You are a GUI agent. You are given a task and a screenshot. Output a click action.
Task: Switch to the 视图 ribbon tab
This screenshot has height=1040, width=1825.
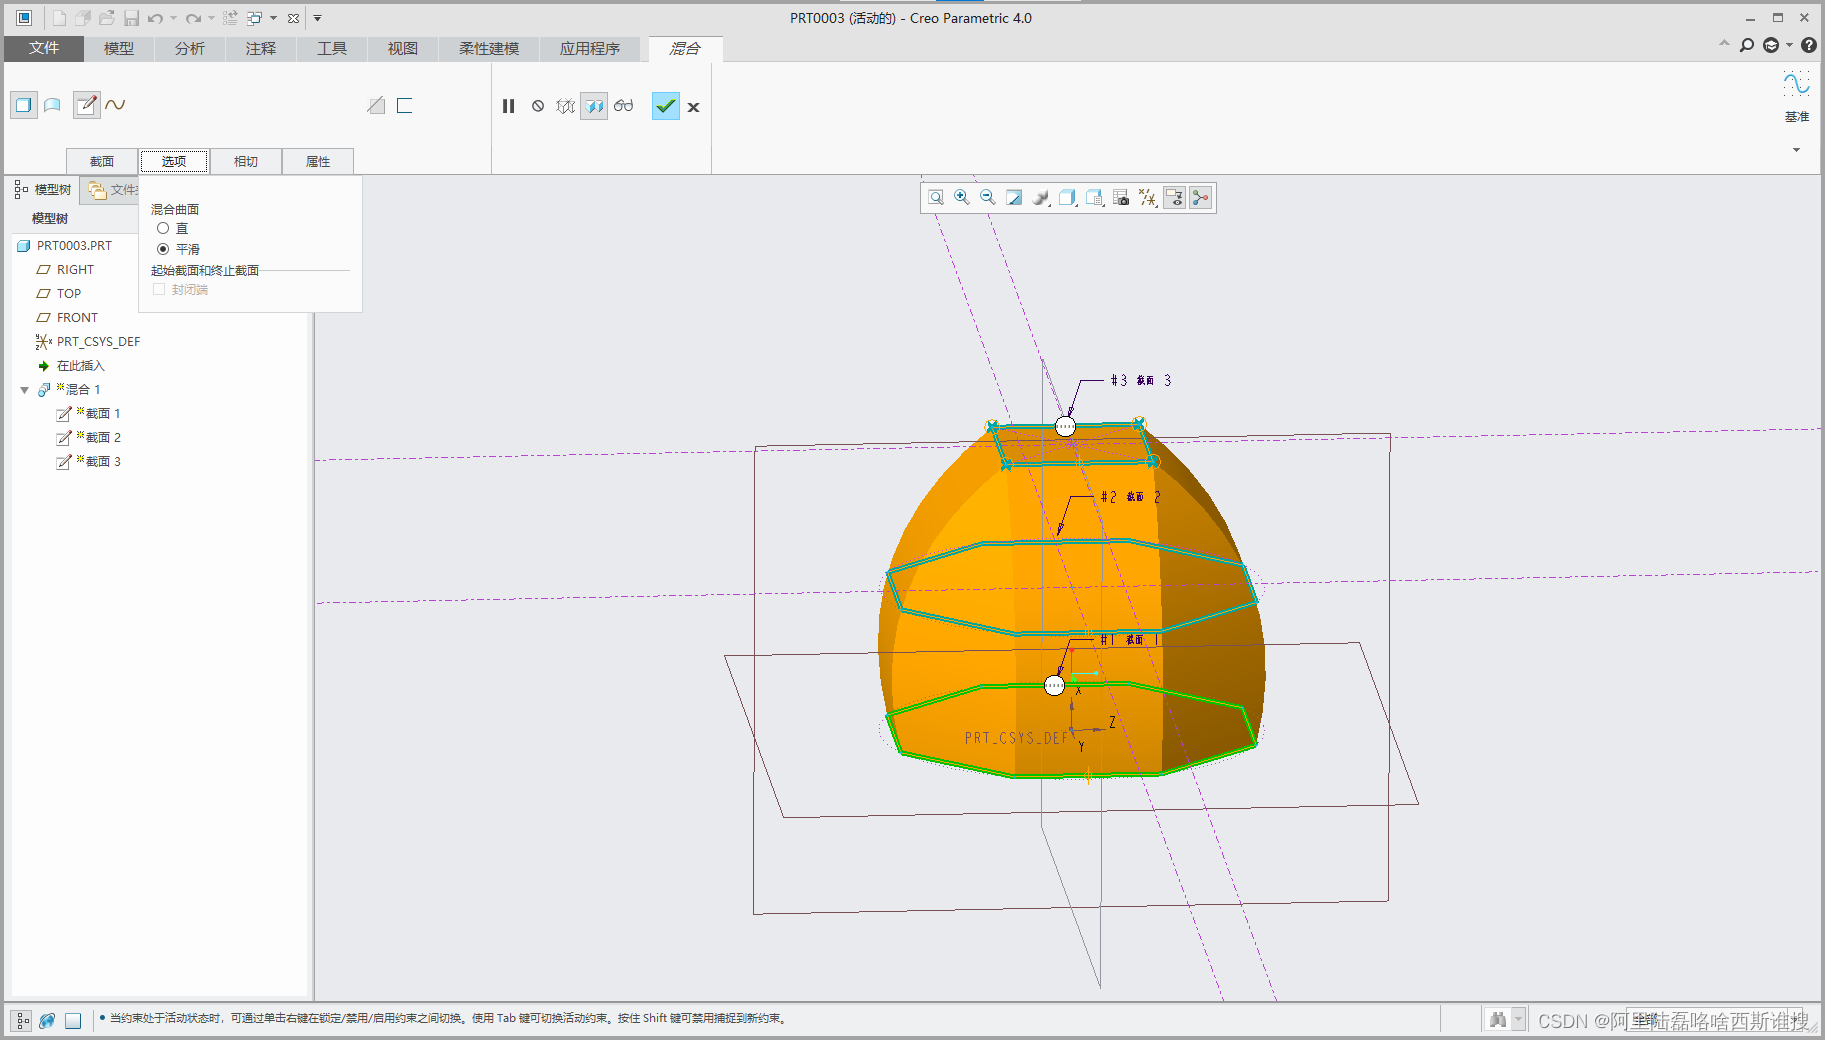pos(403,48)
